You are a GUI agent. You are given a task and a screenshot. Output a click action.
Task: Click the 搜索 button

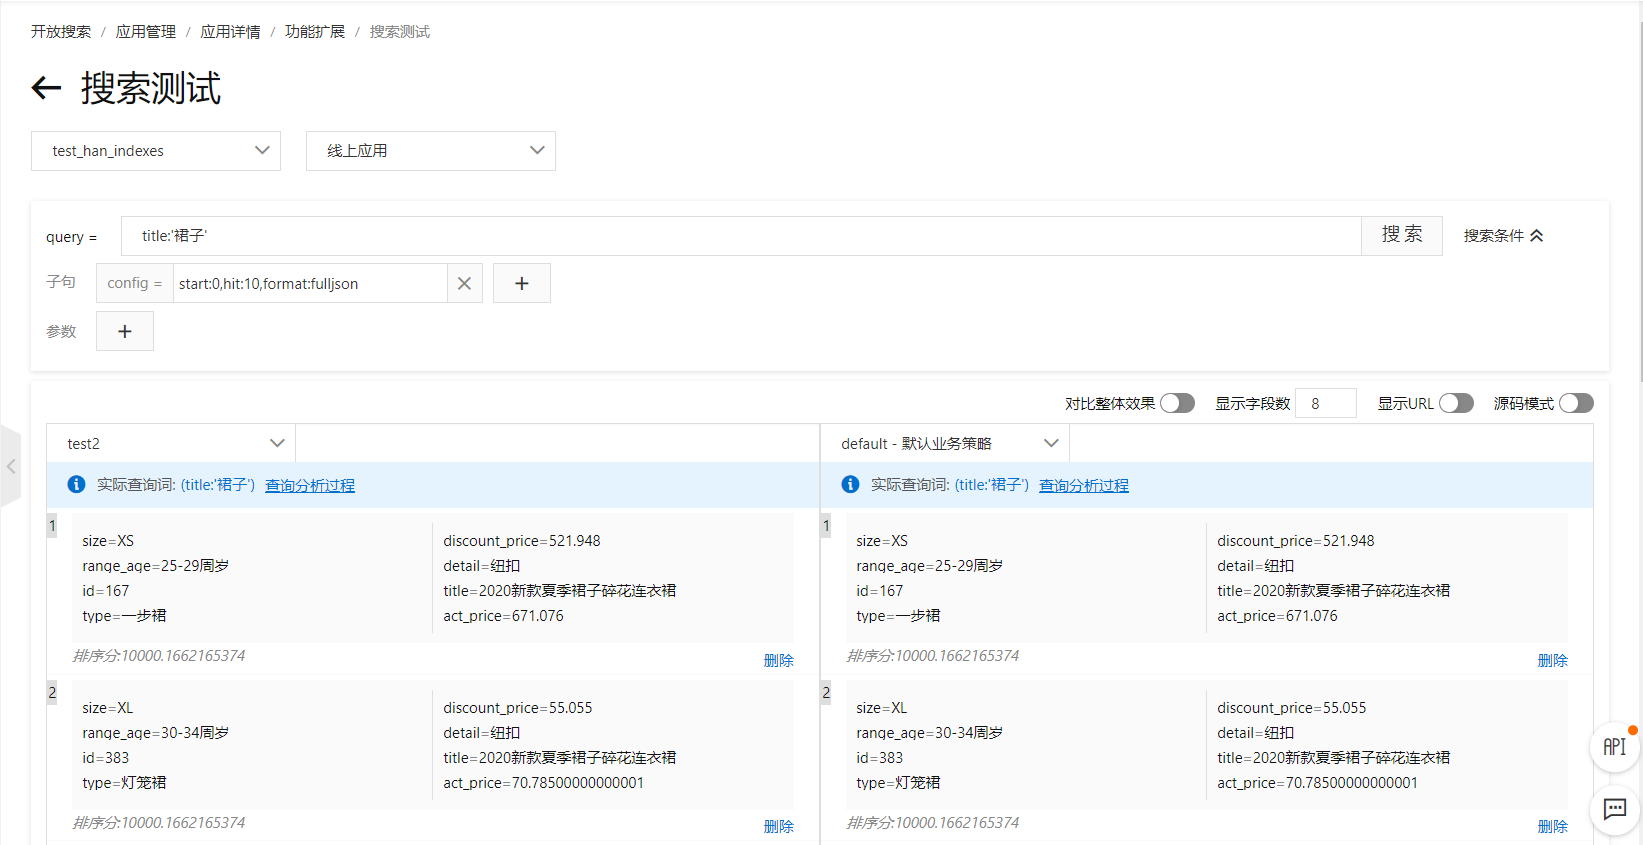tap(1402, 235)
